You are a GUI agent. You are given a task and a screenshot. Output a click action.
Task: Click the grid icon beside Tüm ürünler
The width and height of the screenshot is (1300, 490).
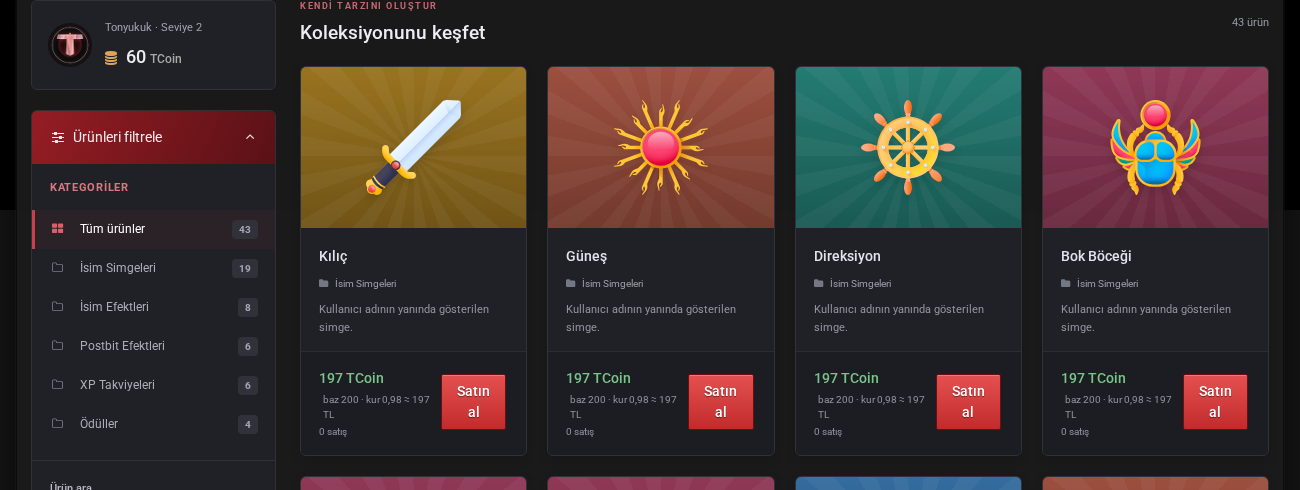point(58,229)
